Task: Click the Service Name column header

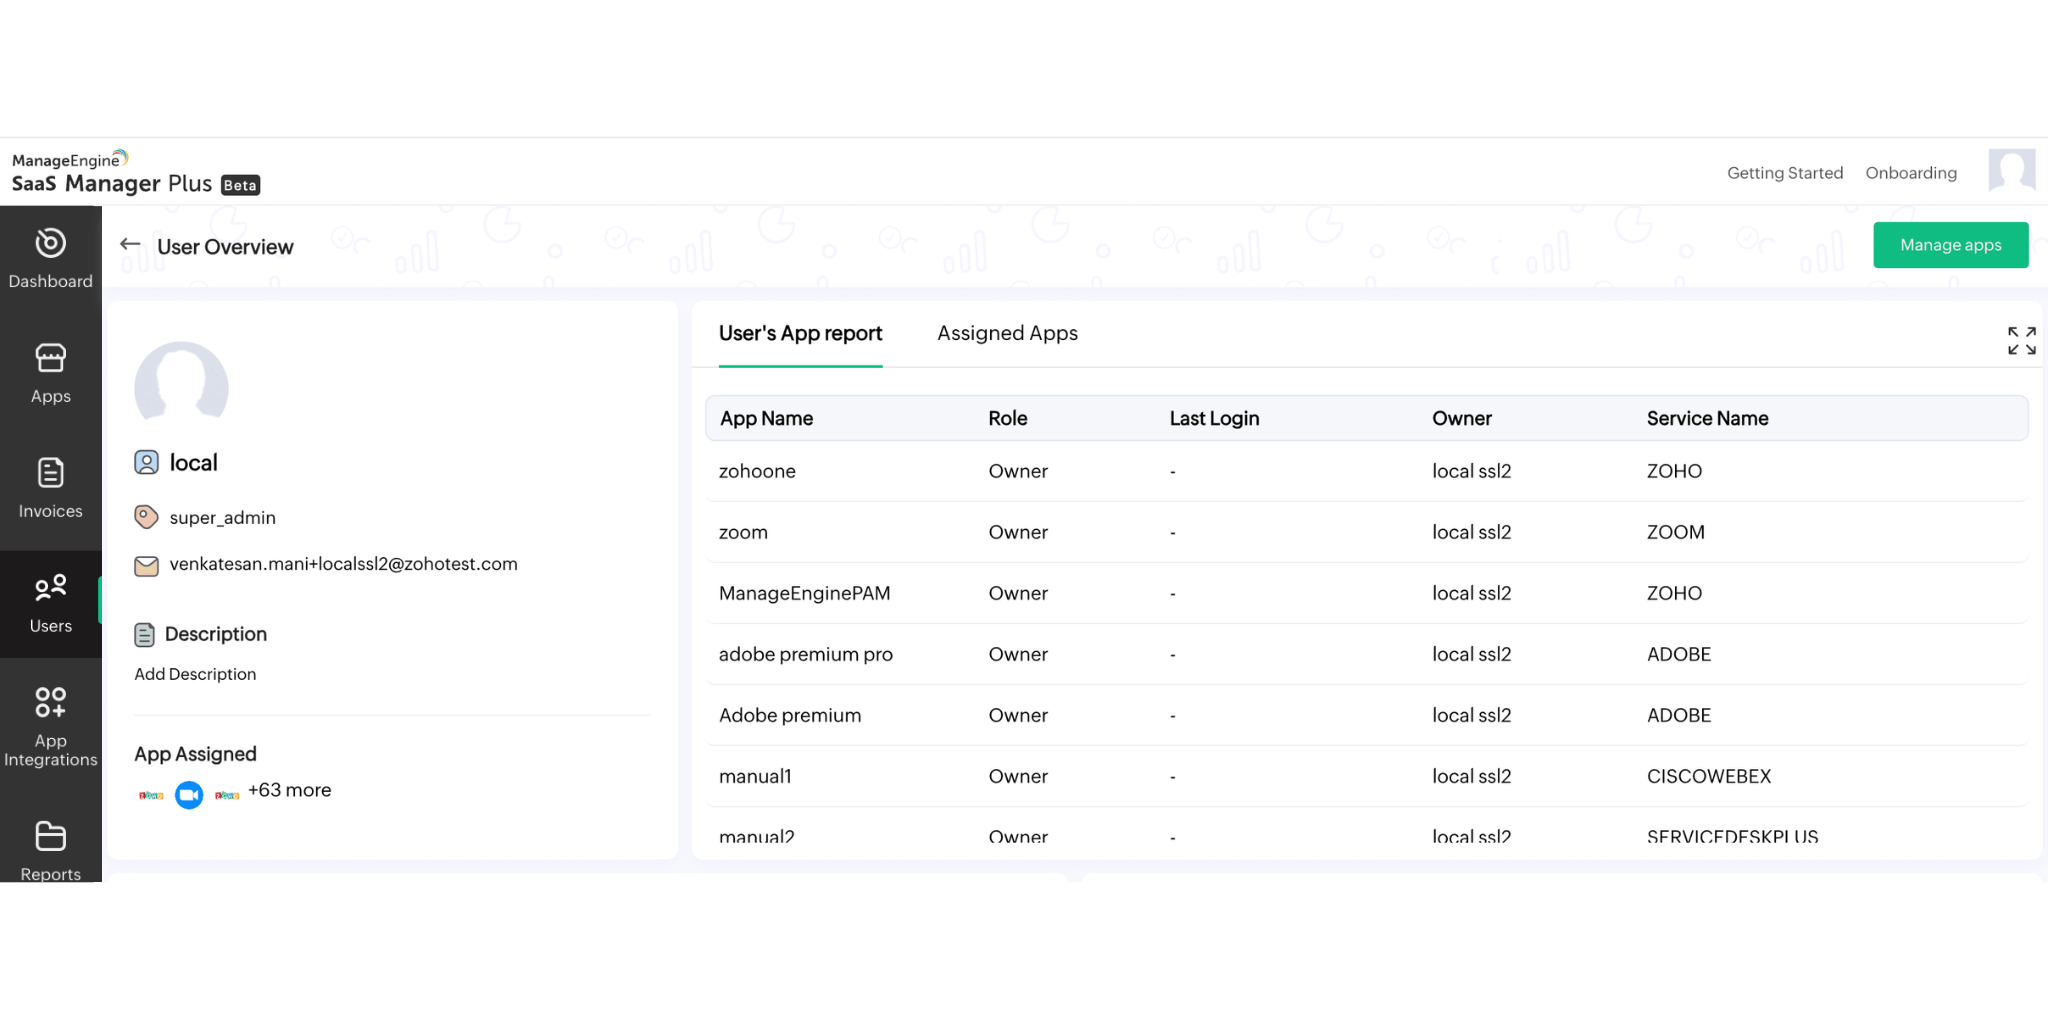Action: (1708, 419)
